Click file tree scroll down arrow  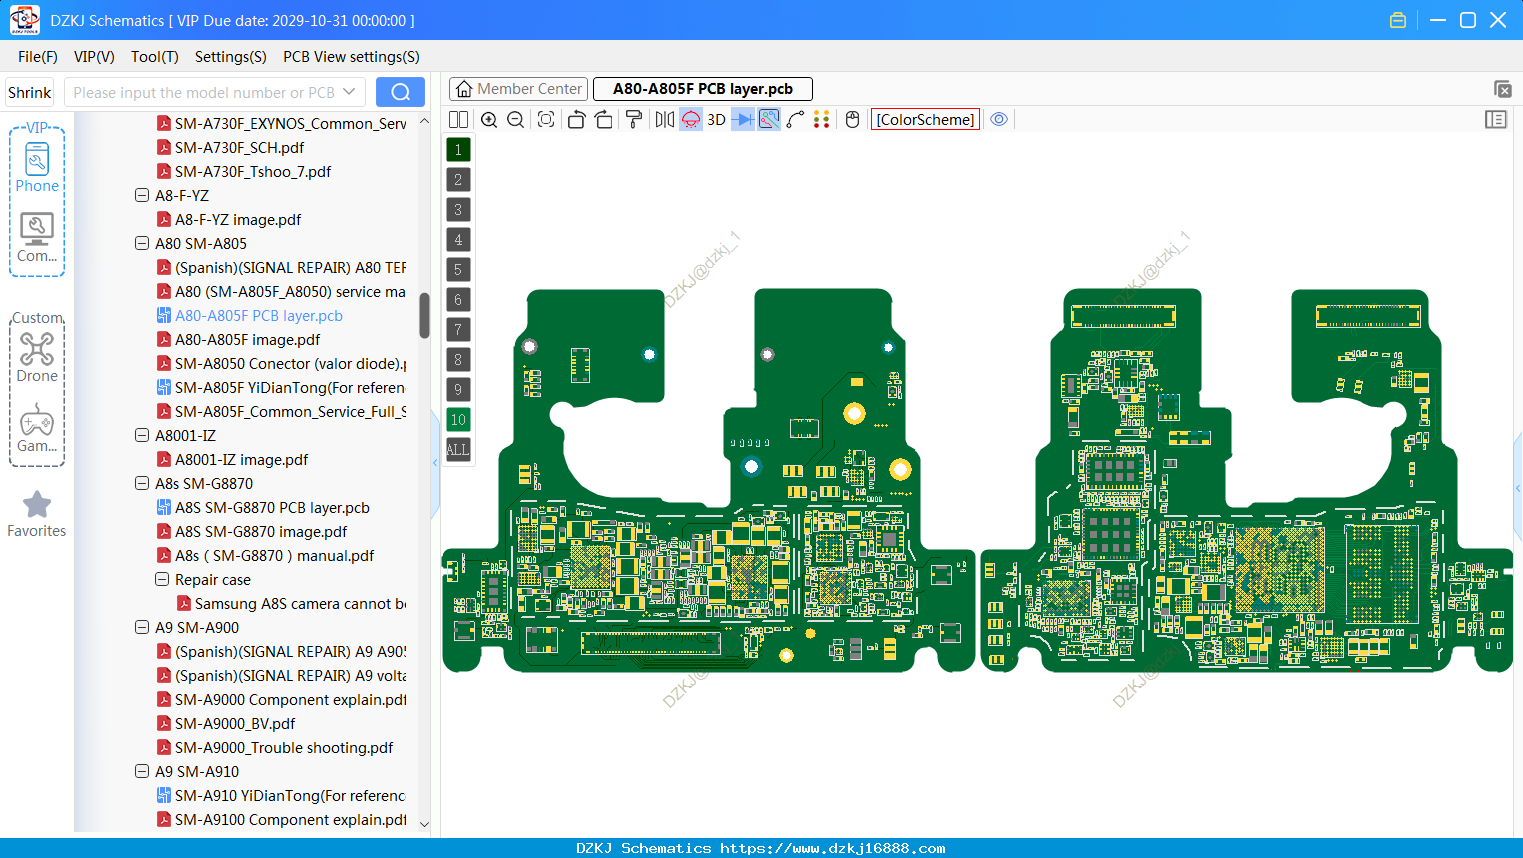click(424, 824)
